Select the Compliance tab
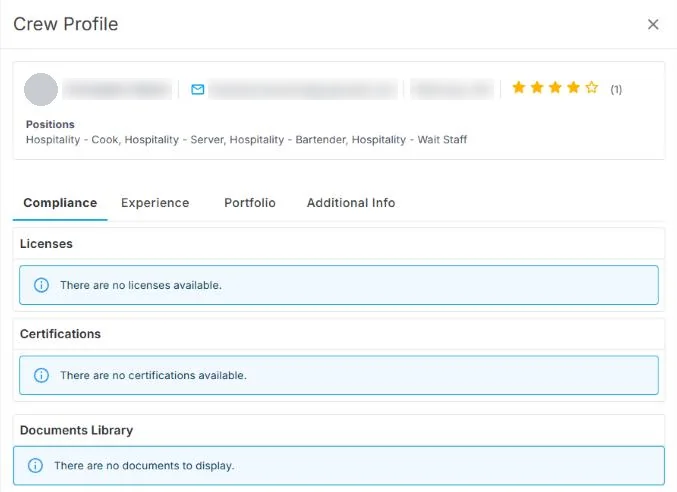 click(x=60, y=203)
